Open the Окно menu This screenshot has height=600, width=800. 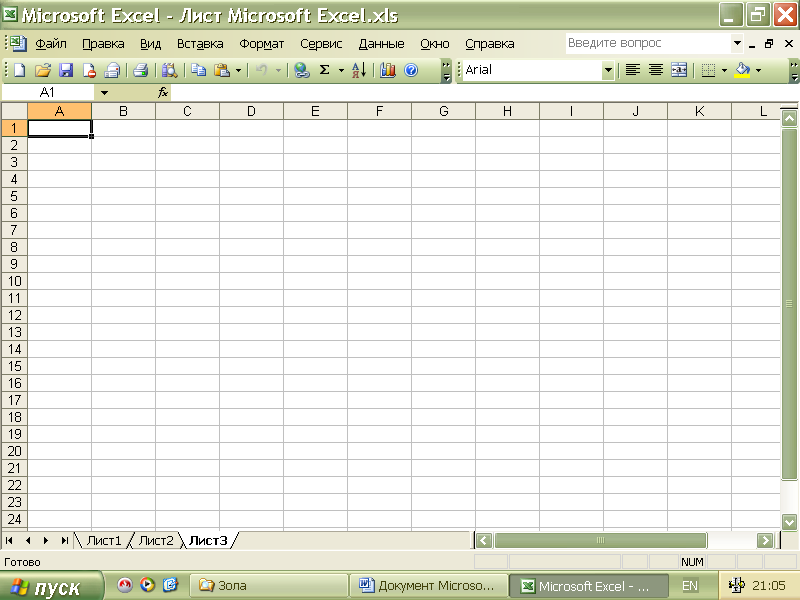coord(435,44)
